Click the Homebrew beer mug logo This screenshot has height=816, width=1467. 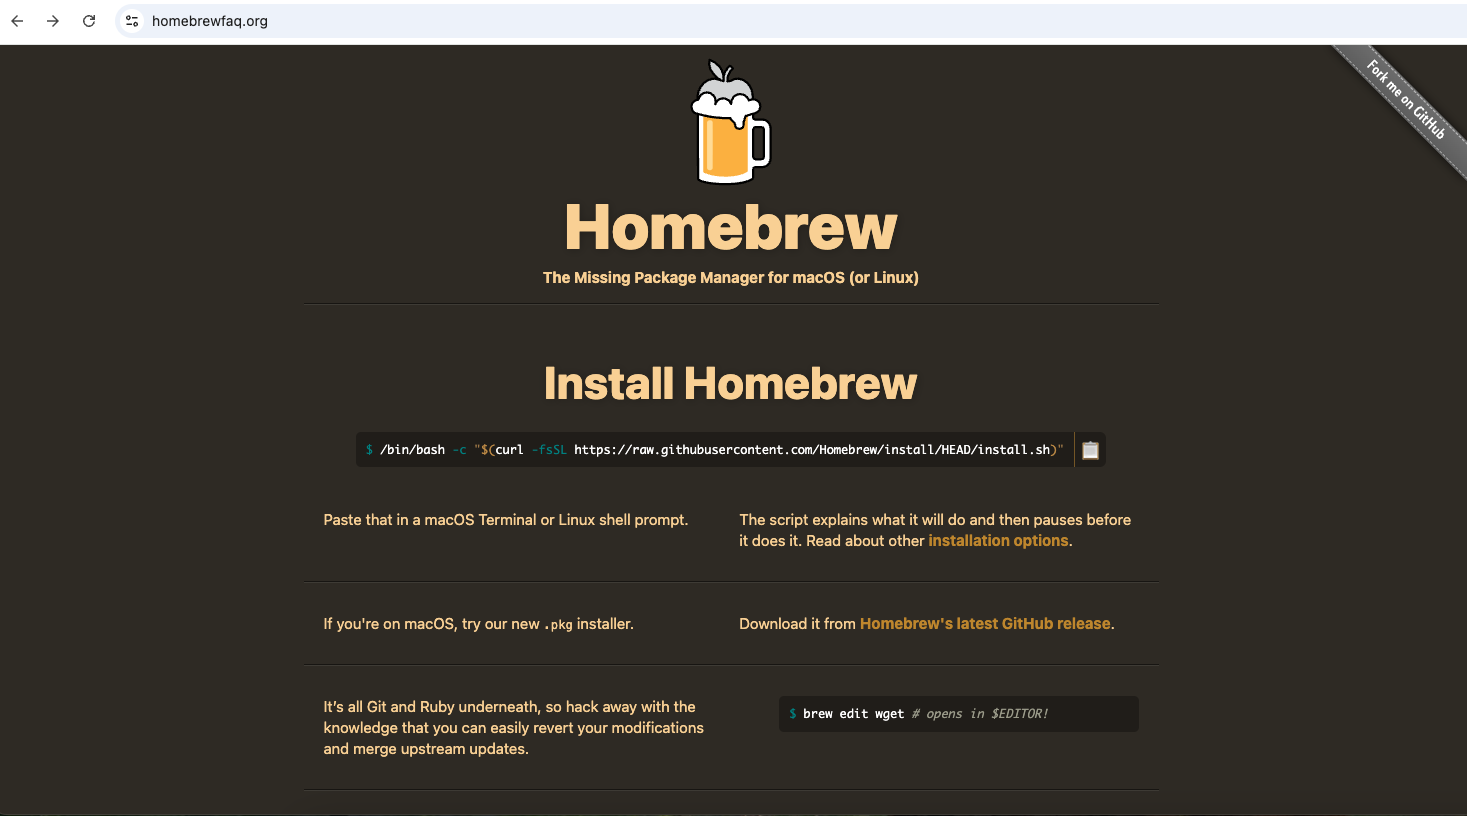coord(731,123)
